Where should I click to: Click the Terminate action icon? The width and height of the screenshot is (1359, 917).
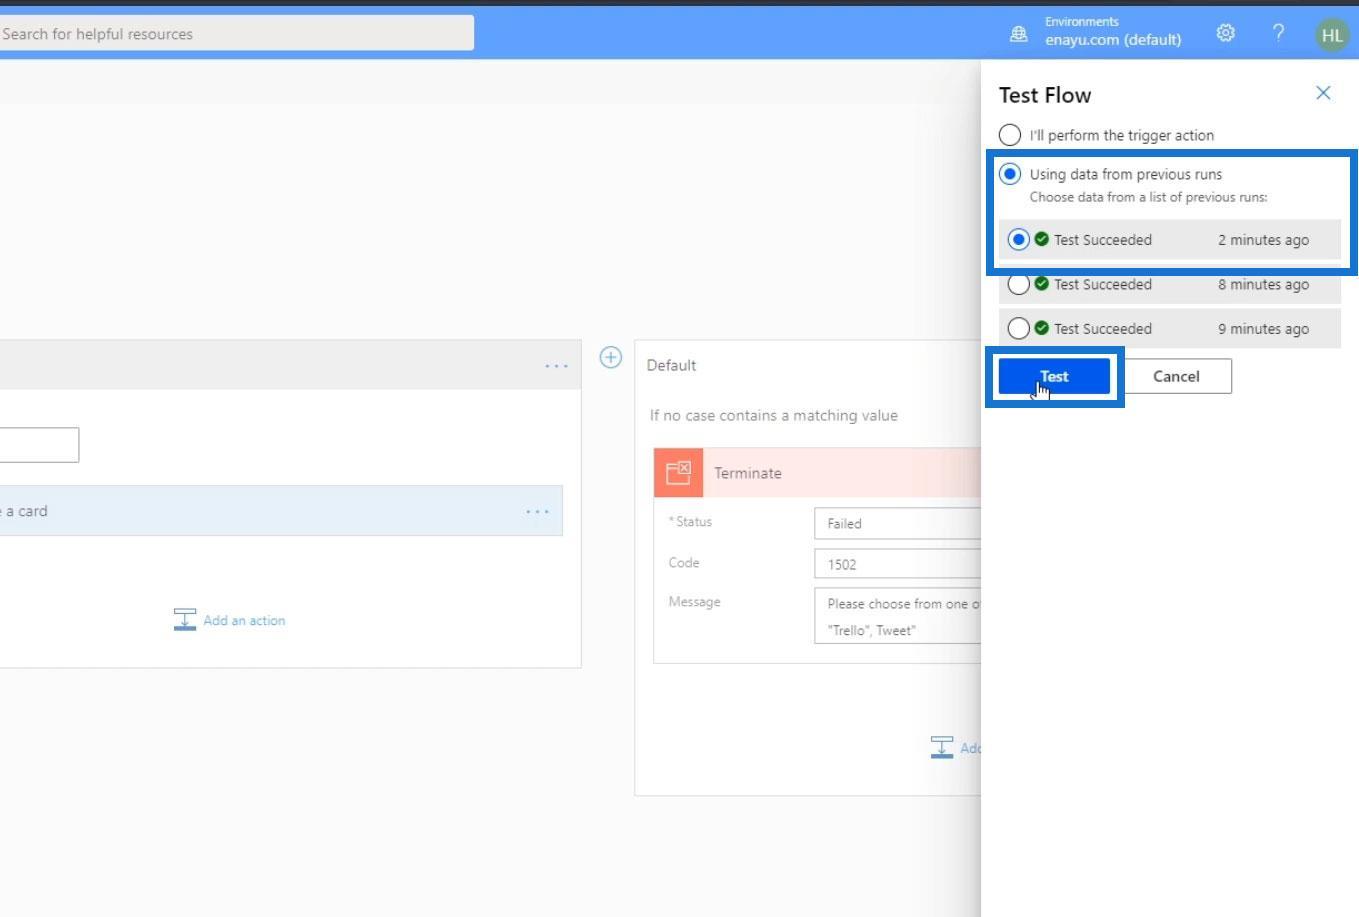pos(678,472)
